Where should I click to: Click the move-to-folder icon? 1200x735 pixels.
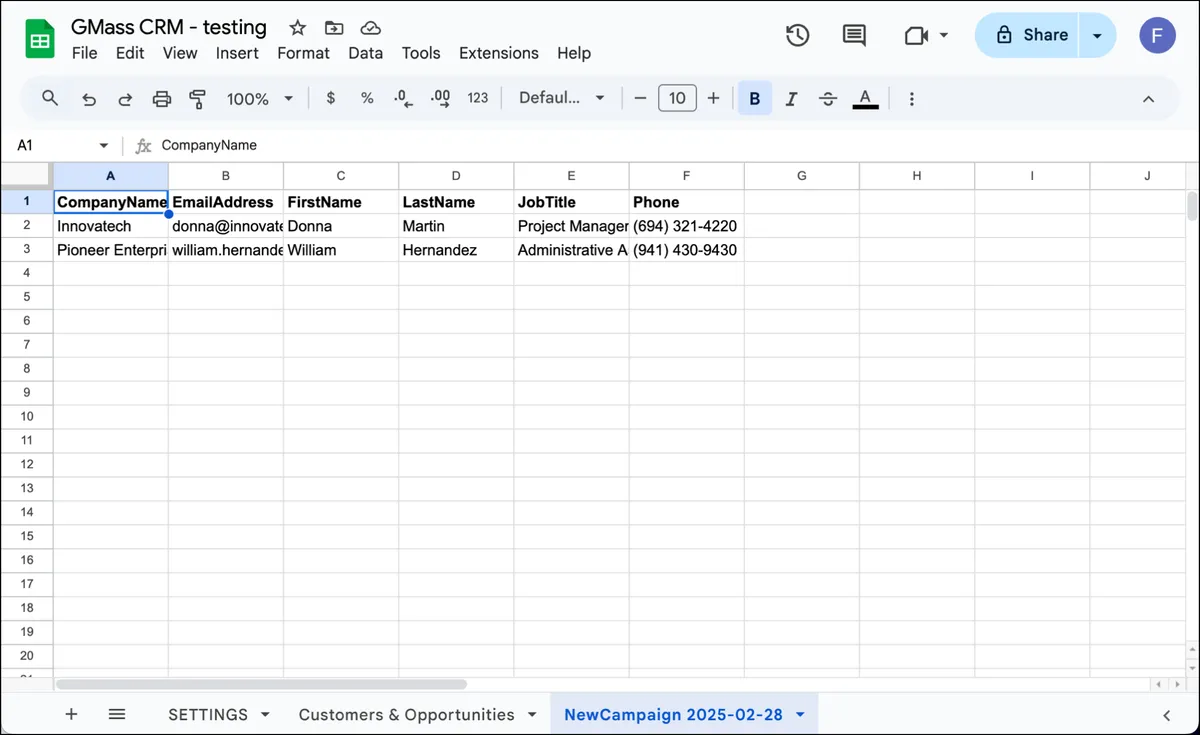tap(334, 28)
